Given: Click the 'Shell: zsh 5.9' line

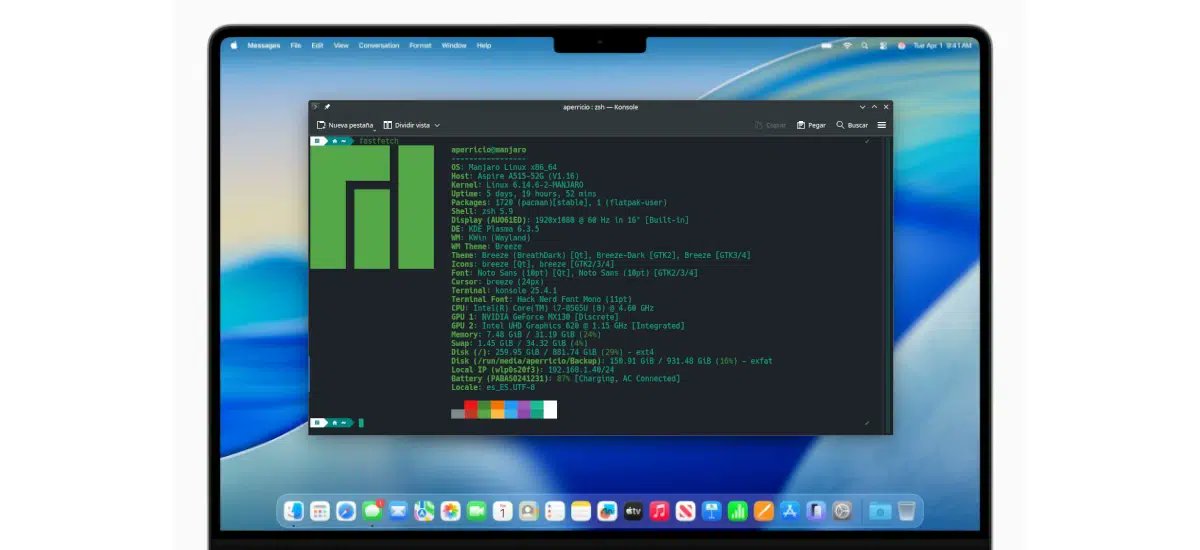Looking at the screenshot, I should [482, 211].
